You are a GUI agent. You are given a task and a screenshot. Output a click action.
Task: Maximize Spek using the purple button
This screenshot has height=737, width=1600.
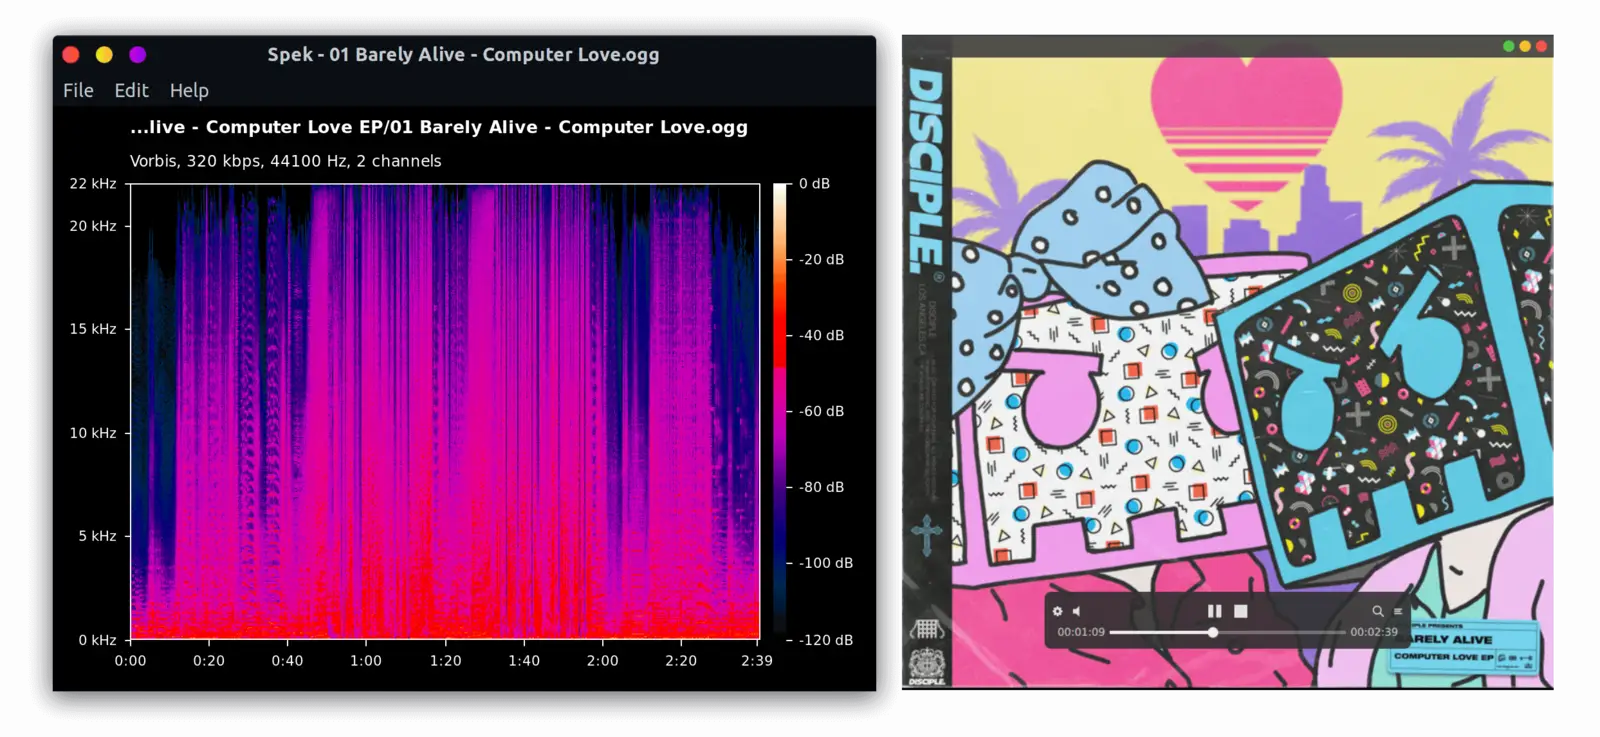point(138,54)
